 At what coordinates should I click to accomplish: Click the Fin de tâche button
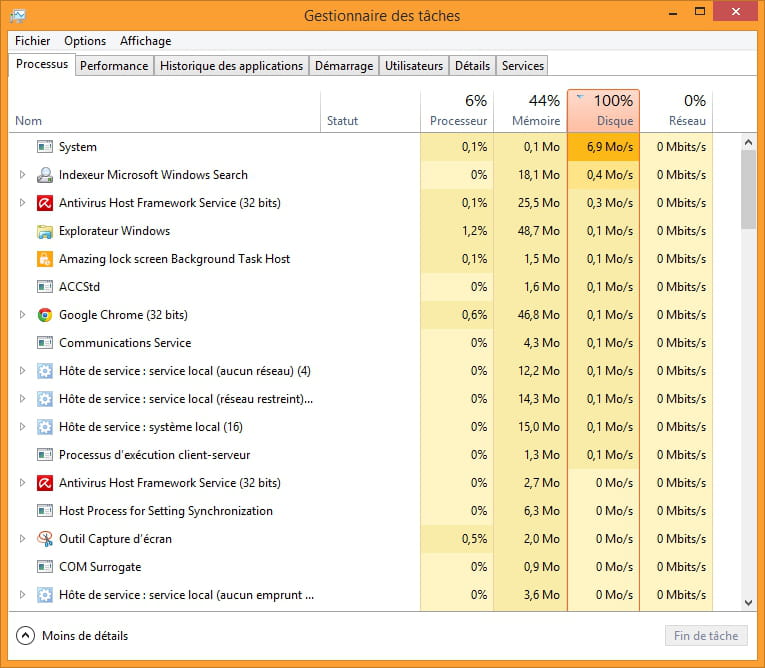point(706,636)
